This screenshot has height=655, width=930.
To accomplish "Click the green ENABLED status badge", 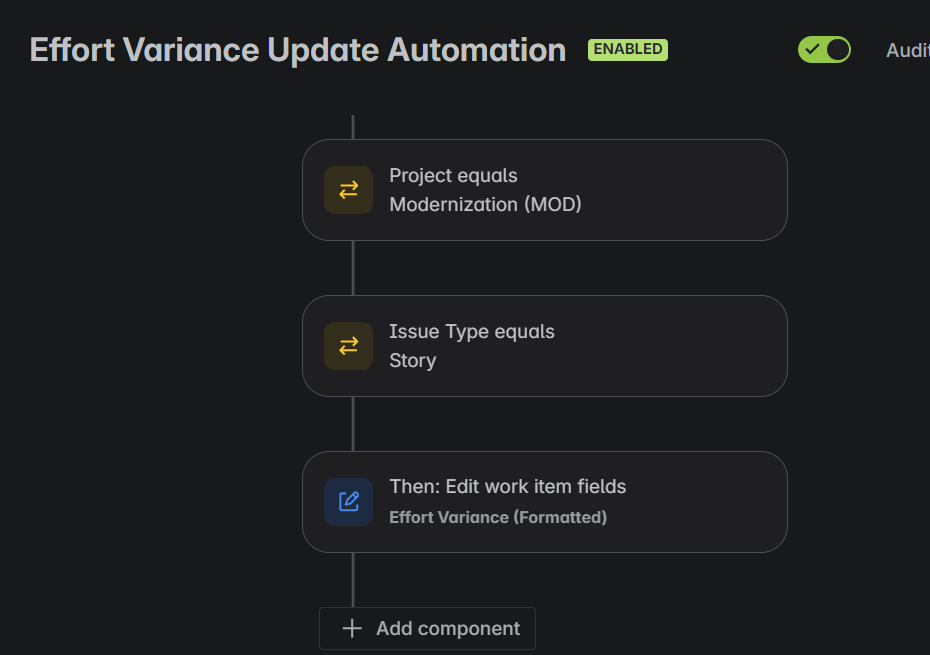I will [628, 49].
